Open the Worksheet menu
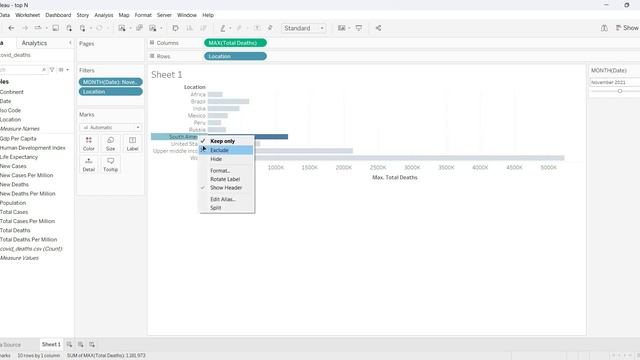The width and height of the screenshot is (640, 360). coord(27,15)
